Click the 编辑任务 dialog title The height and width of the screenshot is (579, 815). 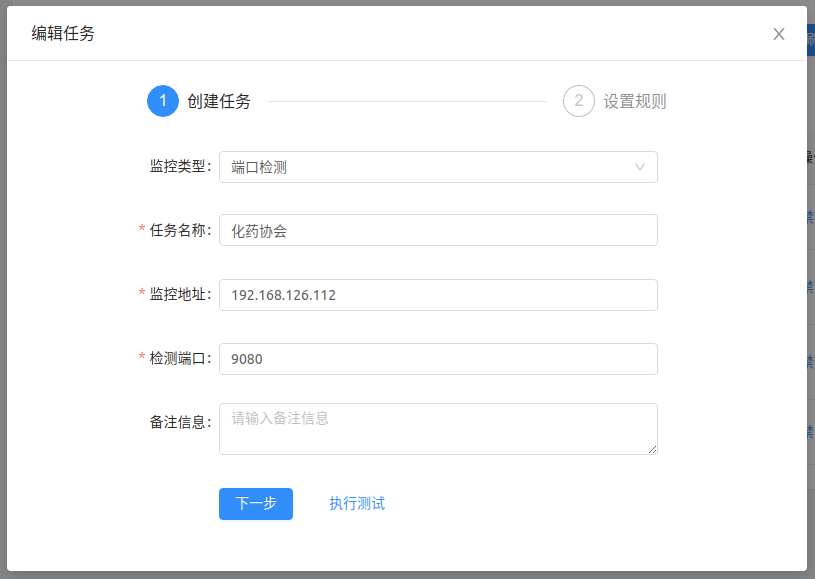(x=63, y=34)
